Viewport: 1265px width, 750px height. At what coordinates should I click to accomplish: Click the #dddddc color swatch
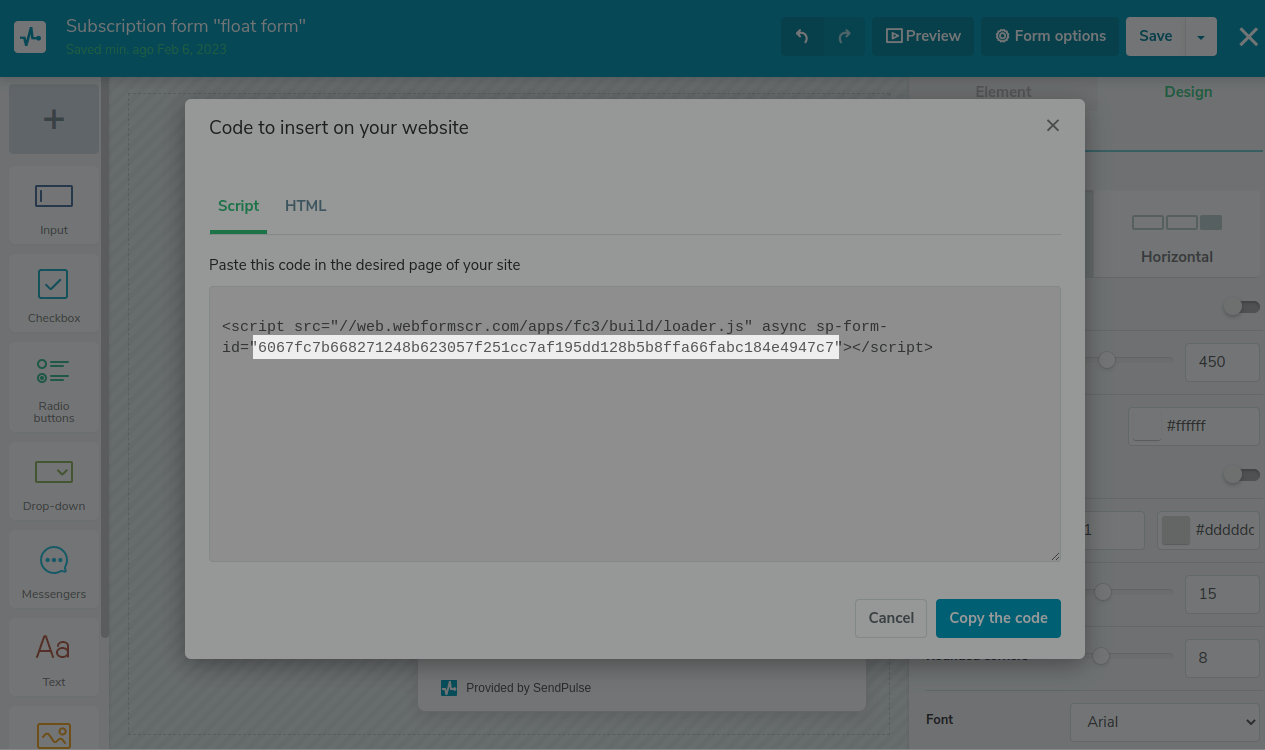[1176, 531]
